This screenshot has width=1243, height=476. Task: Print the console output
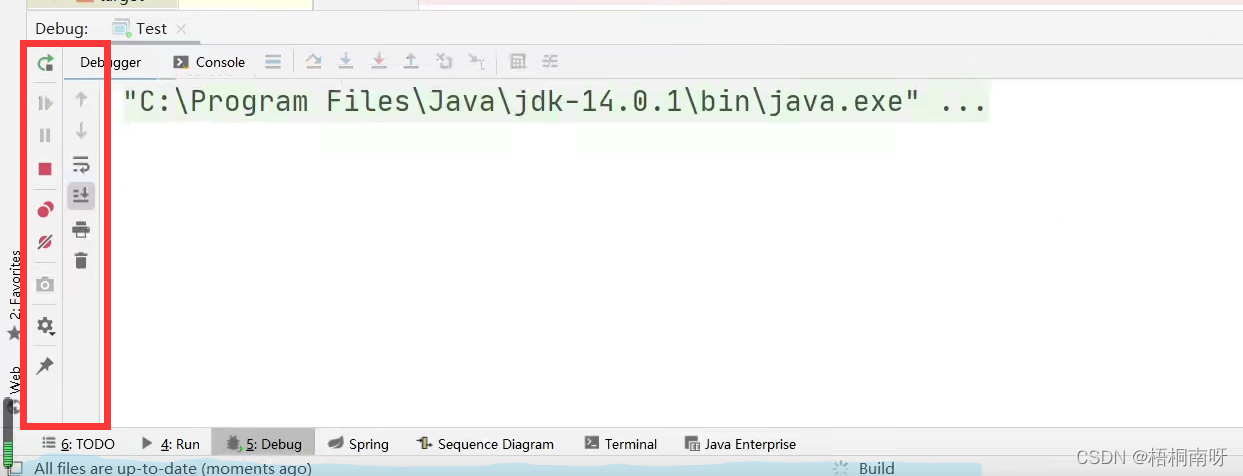[81, 229]
